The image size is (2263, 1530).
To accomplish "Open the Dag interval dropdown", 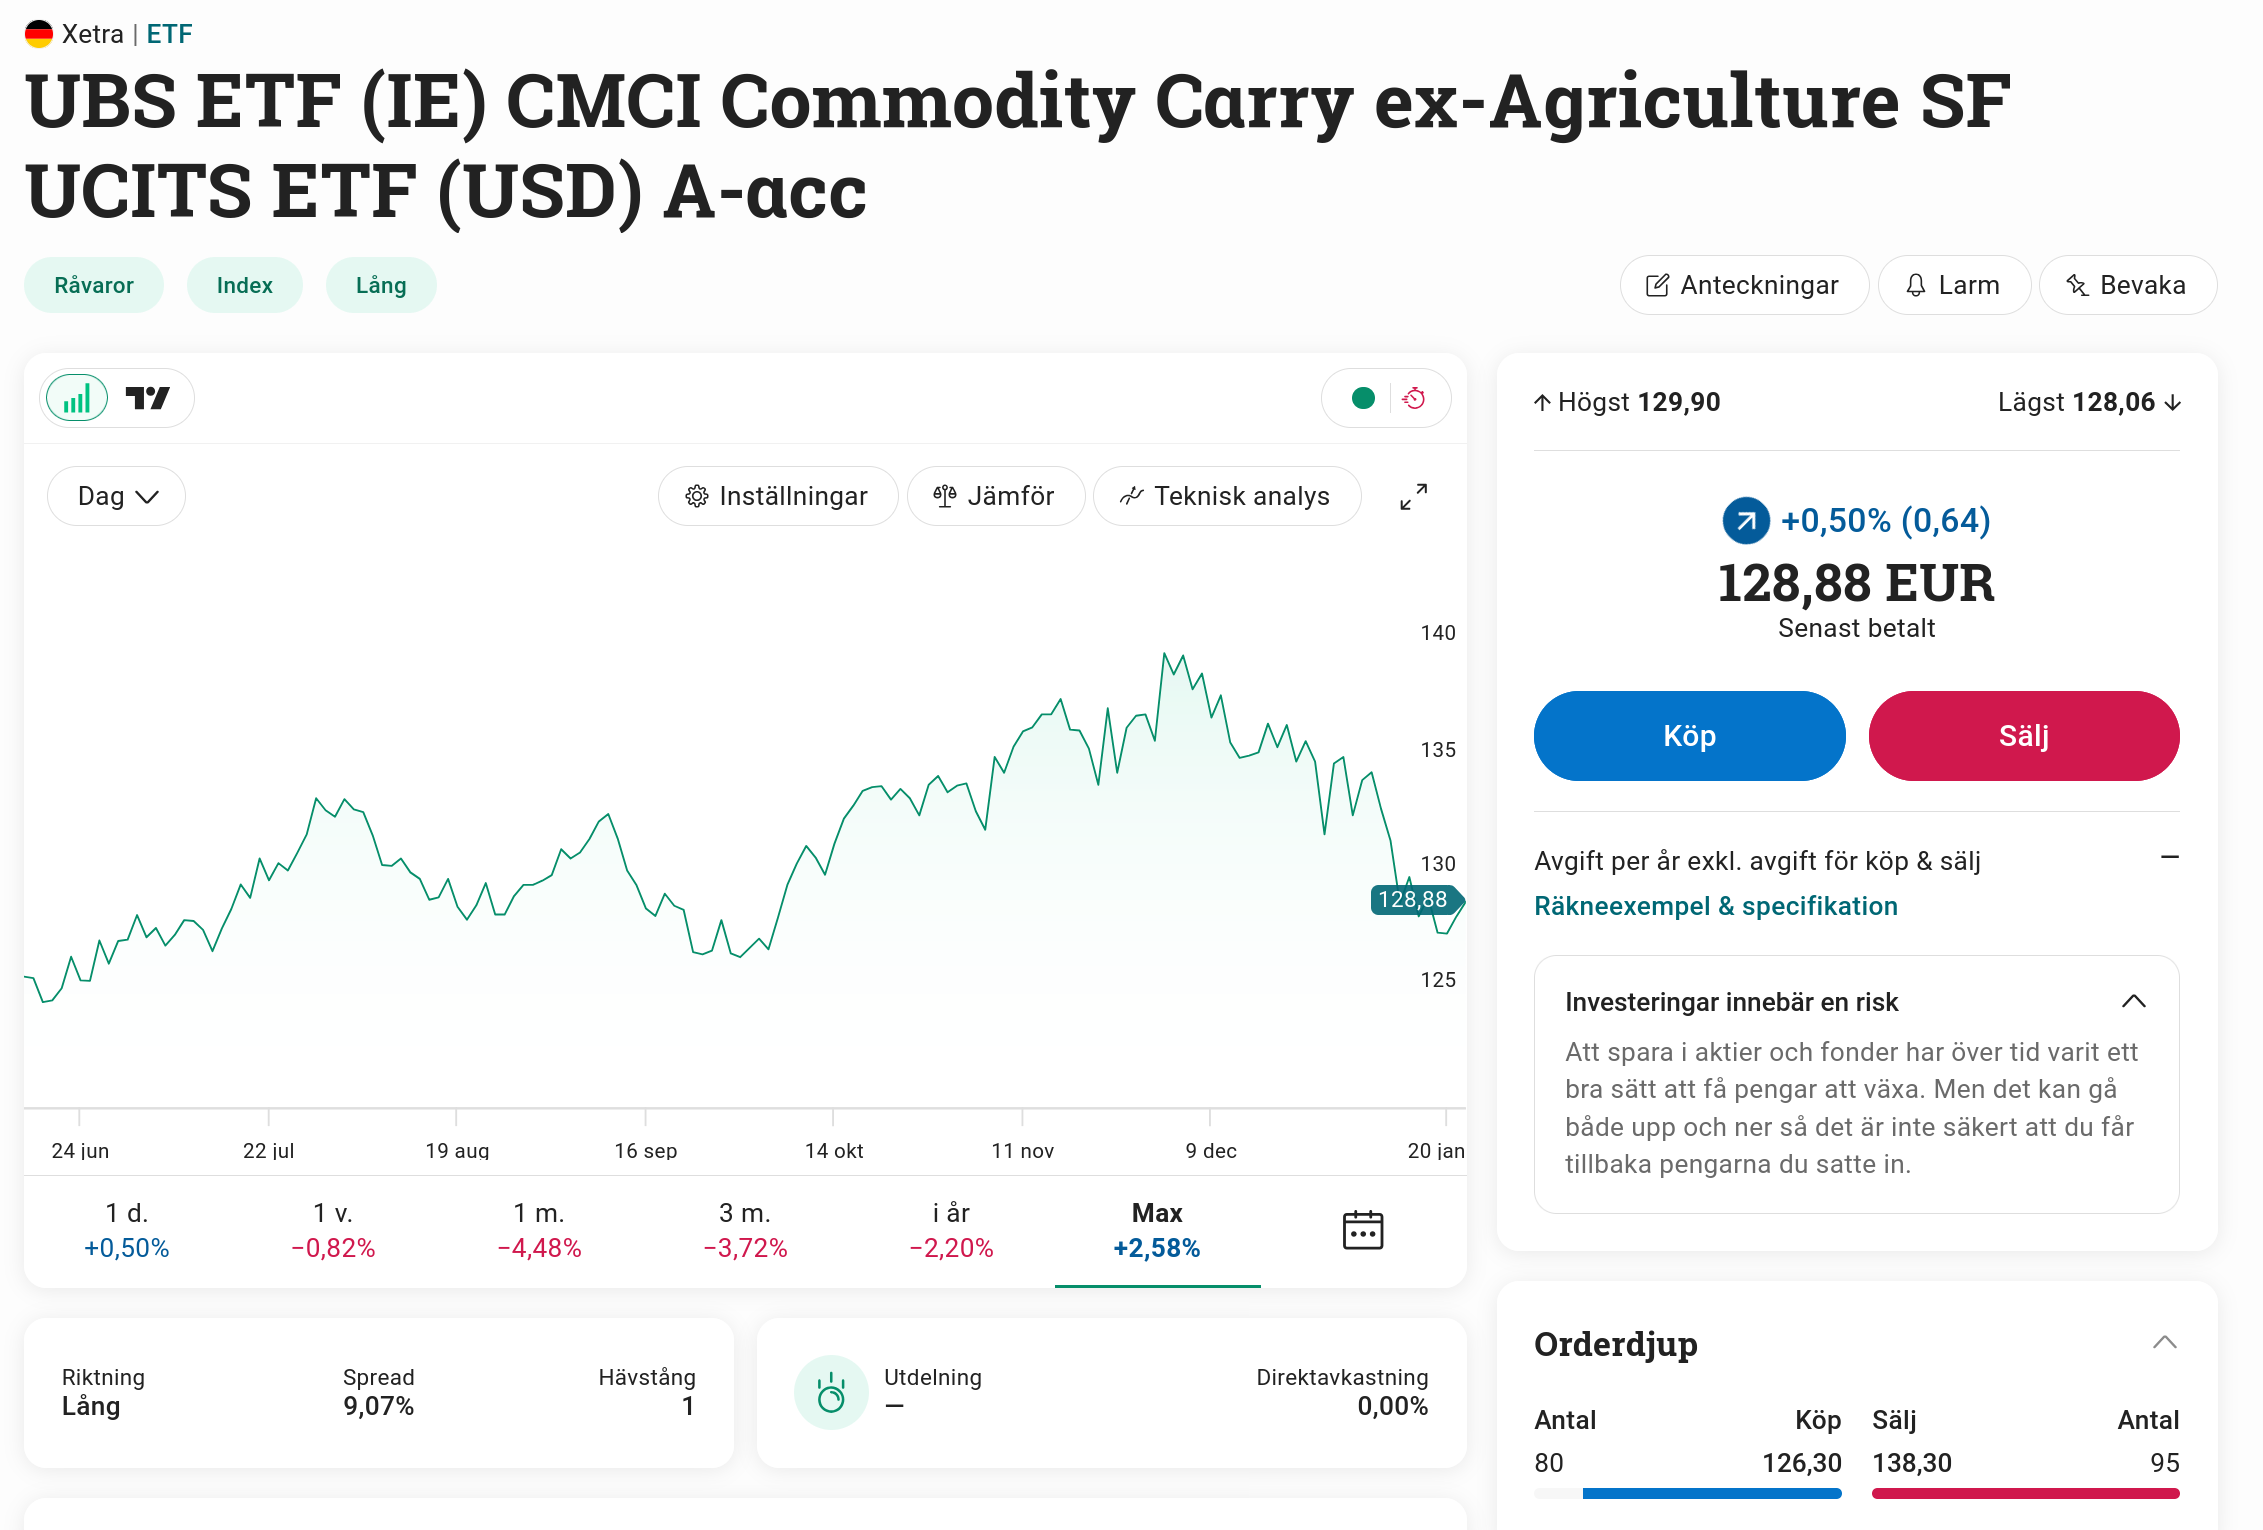I will [x=117, y=496].
